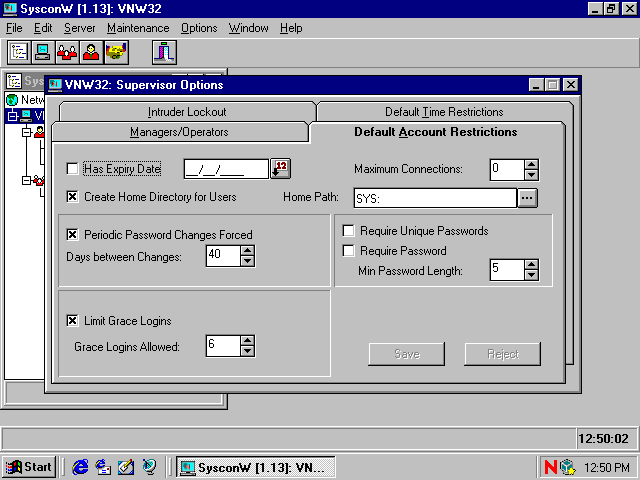The height and width of the screenshot is (480, 640).
Task: Open the Maintenance menu
Action: point(138,28)
